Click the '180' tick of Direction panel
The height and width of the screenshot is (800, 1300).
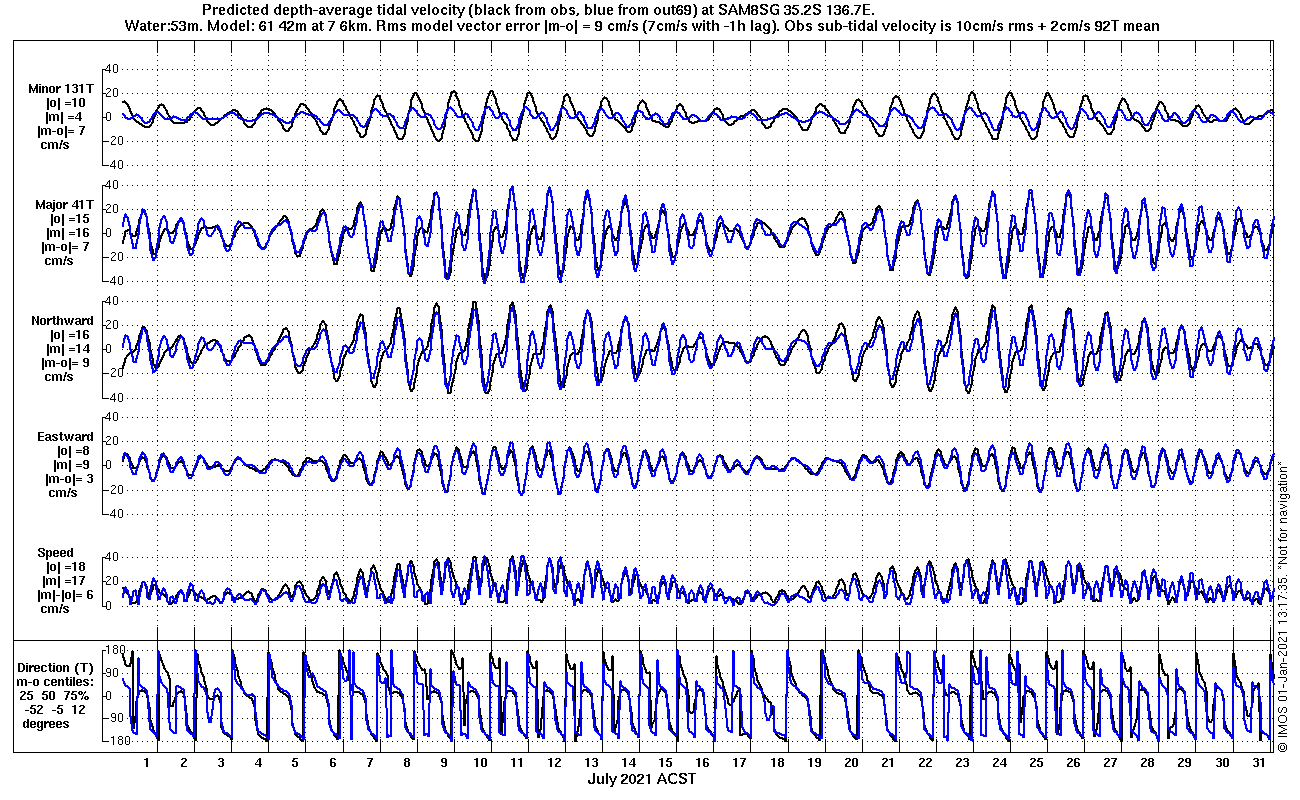pyautogui.click(x=113, y=651)
